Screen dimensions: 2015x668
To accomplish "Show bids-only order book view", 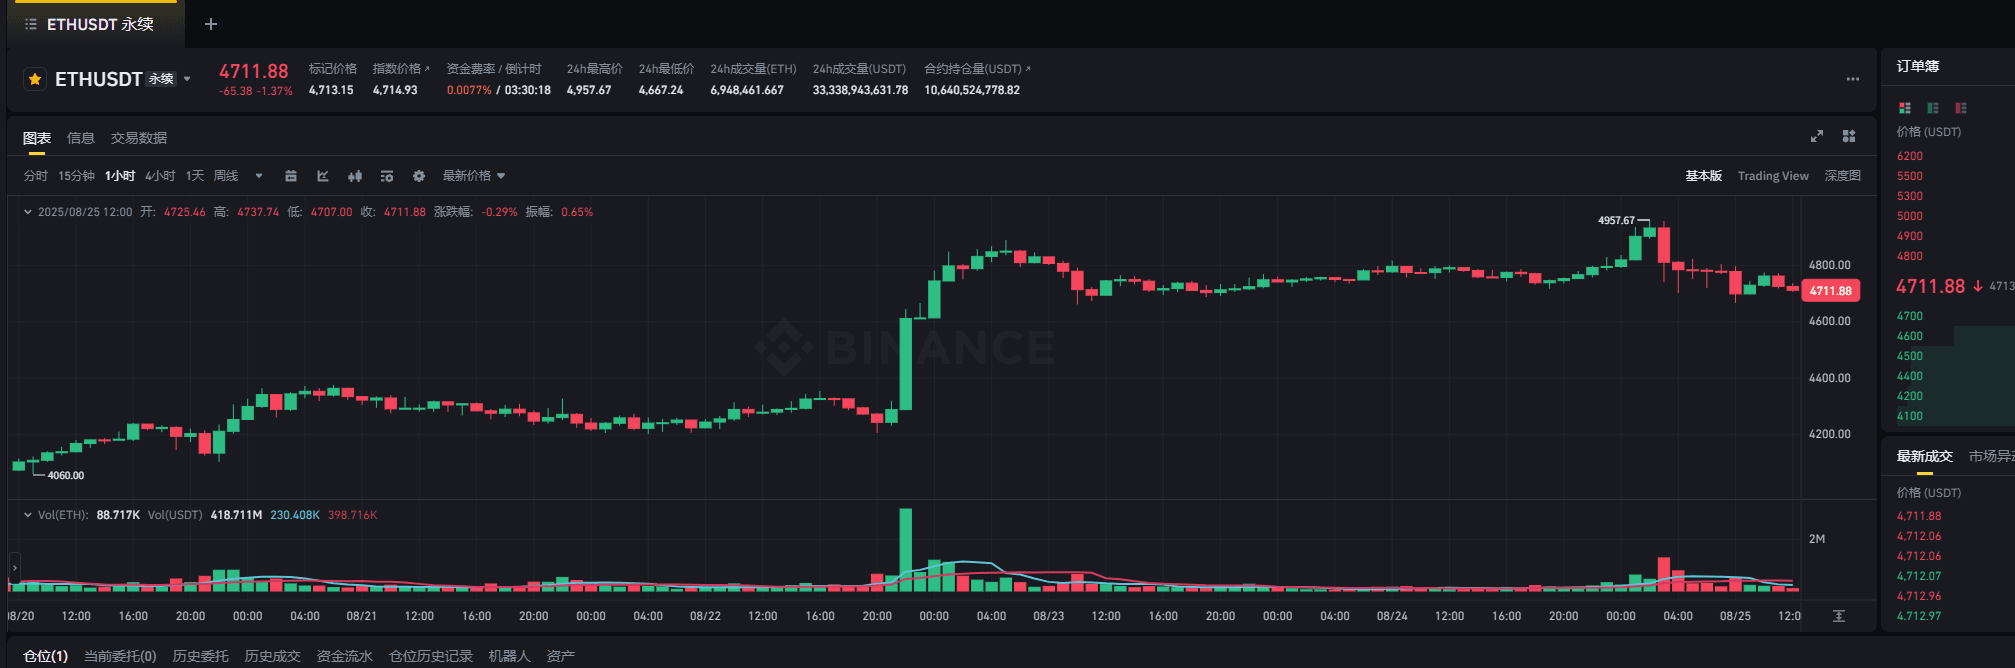I will pyautogui.click(x=1933, y=108).
